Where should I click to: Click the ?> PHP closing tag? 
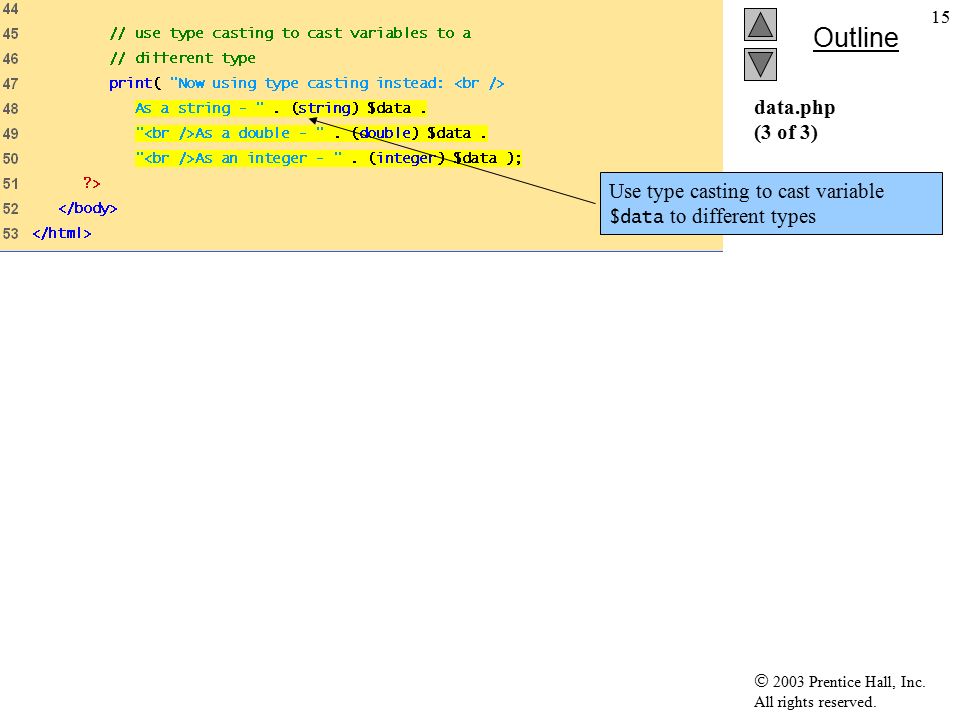pos(91,183)
